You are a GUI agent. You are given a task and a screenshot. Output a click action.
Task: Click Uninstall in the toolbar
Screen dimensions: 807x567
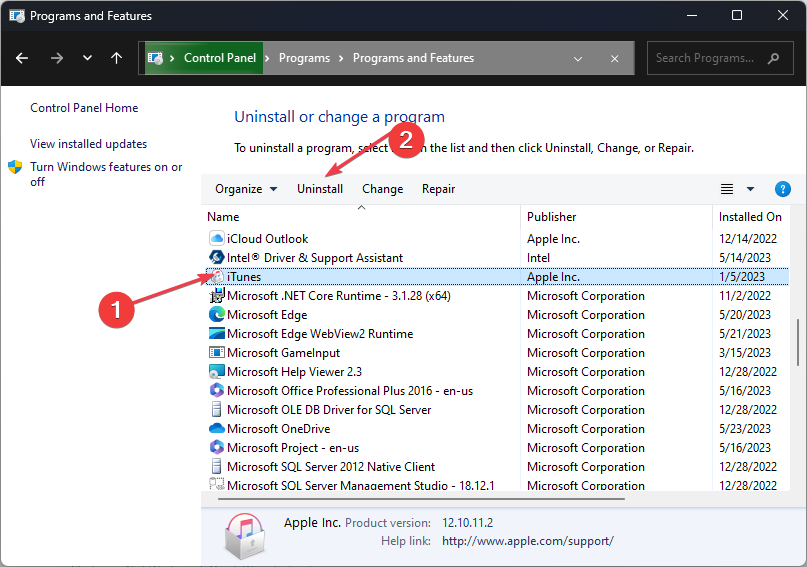tap(320, 189)
